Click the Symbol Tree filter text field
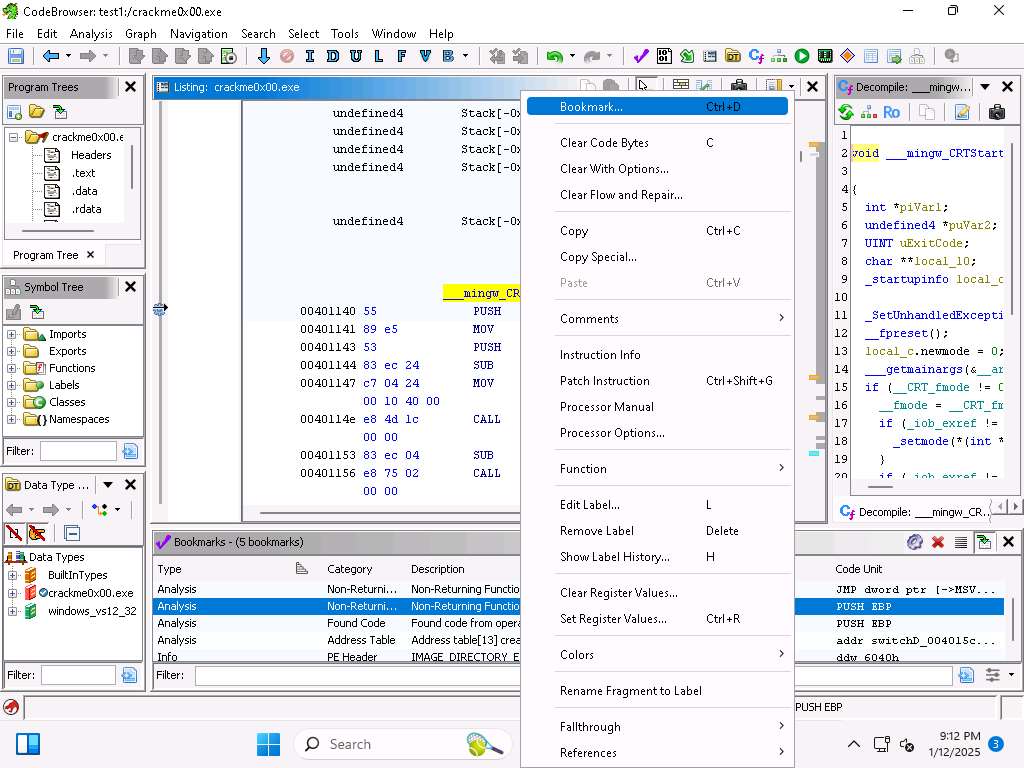The width and height of the screenshot is (1024, 768). pyautogui.click(x=78, y=451)
